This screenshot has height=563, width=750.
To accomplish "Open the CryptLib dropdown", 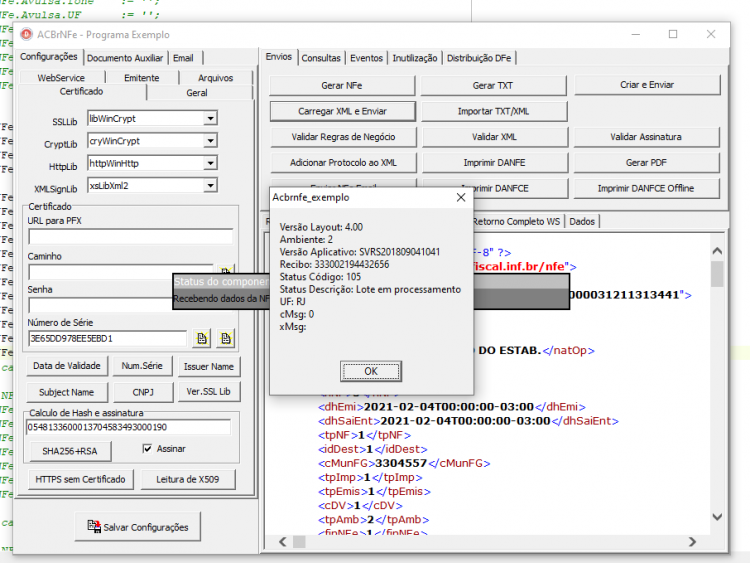I will [x=210, y=141].
